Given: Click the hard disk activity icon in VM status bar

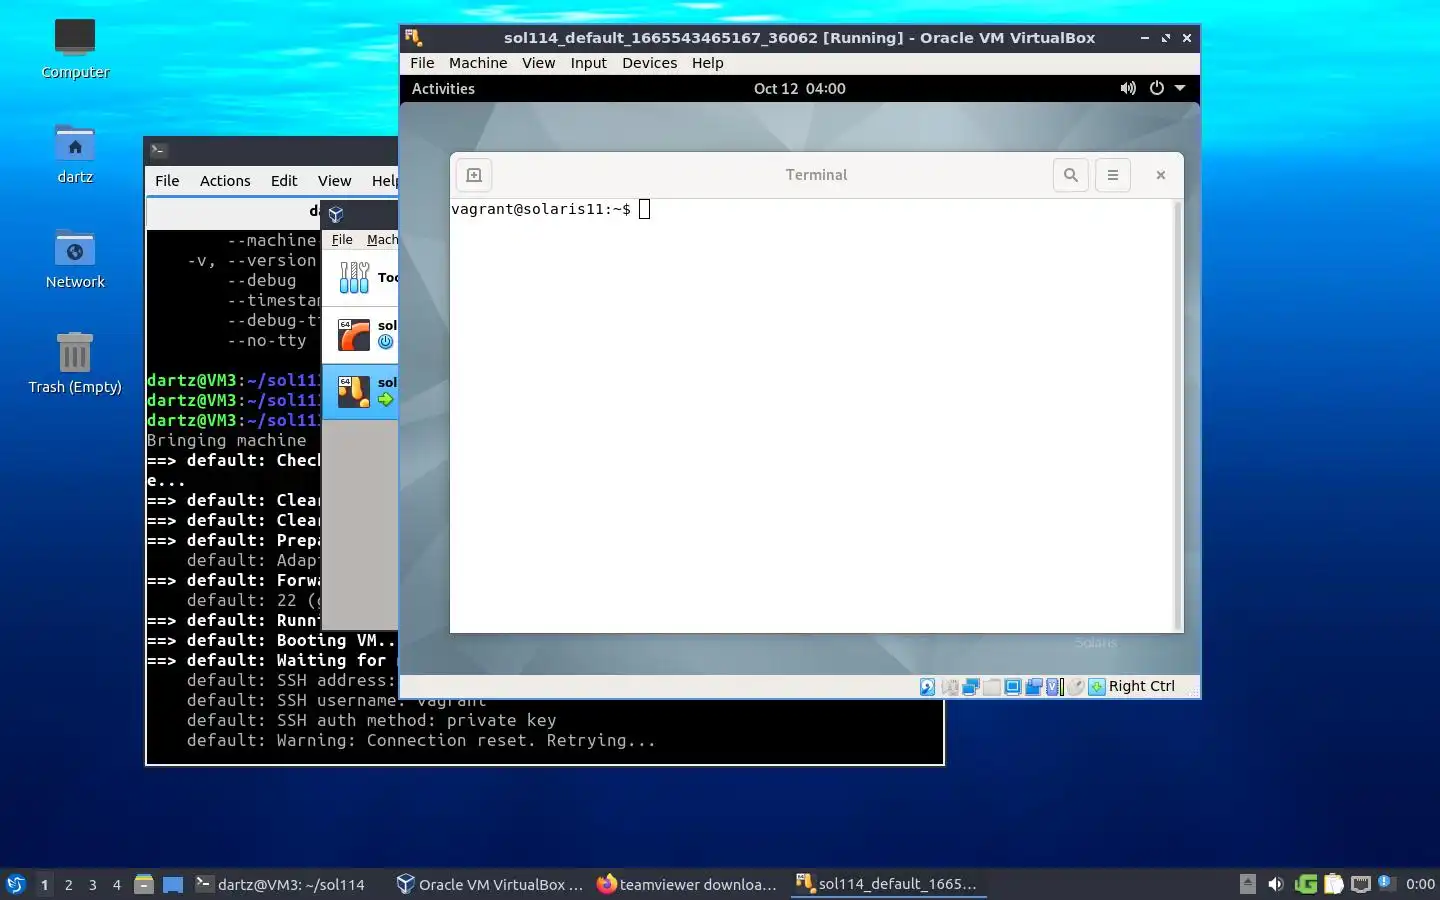Looking at the screenshot, I should [927, 687].
